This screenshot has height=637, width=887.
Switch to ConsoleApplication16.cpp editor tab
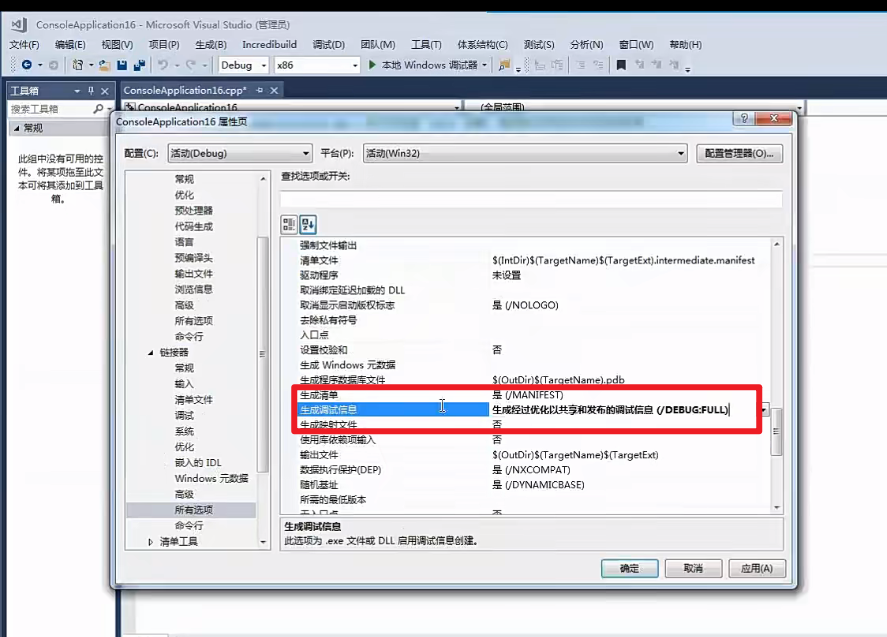click(x=185, y=91)
